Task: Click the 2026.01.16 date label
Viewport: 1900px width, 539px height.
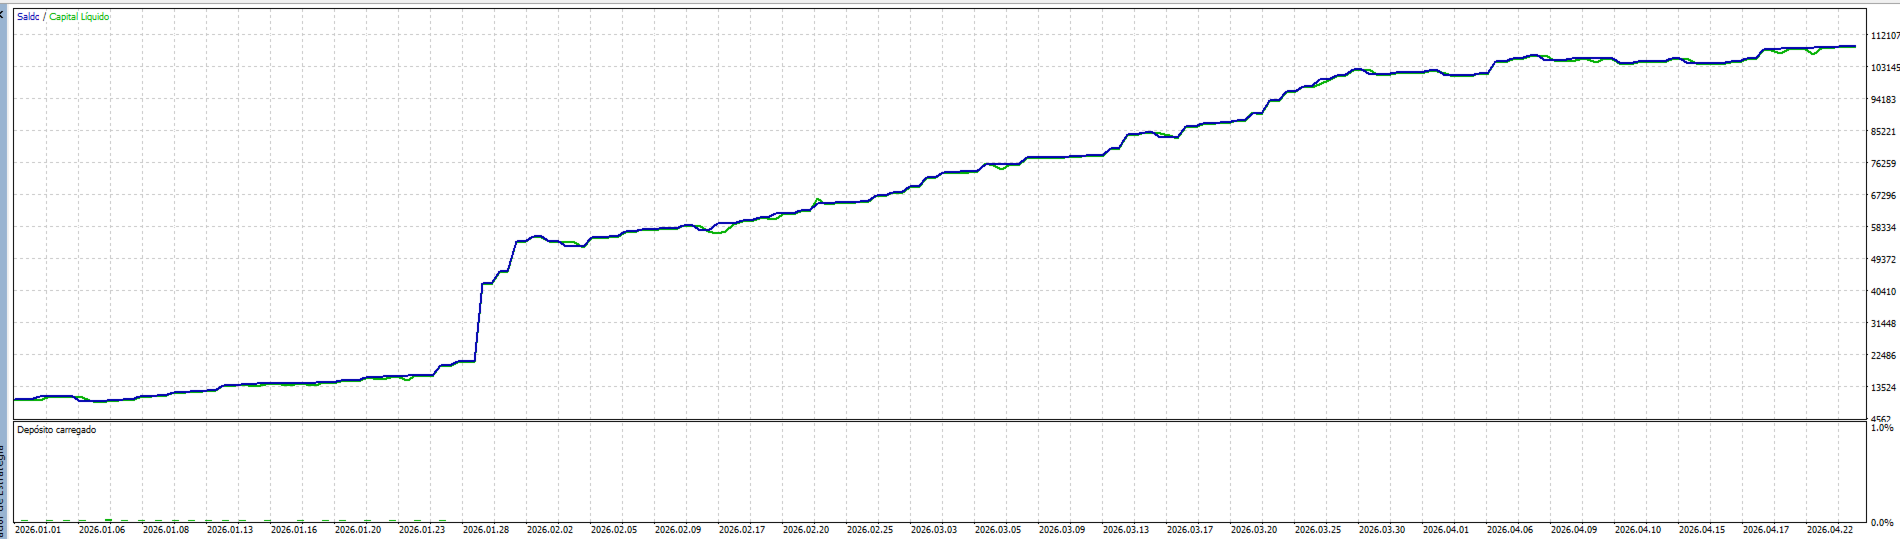Action: [294, 530]
